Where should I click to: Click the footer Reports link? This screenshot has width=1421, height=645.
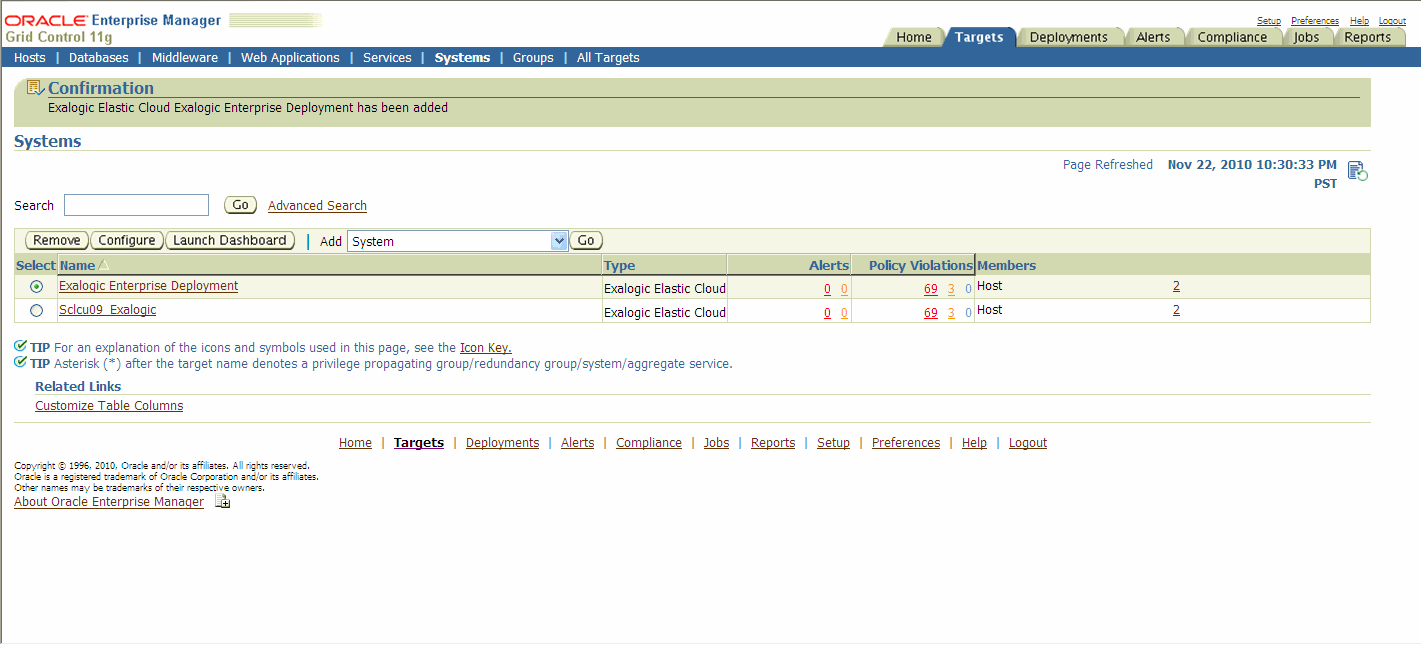773,443
